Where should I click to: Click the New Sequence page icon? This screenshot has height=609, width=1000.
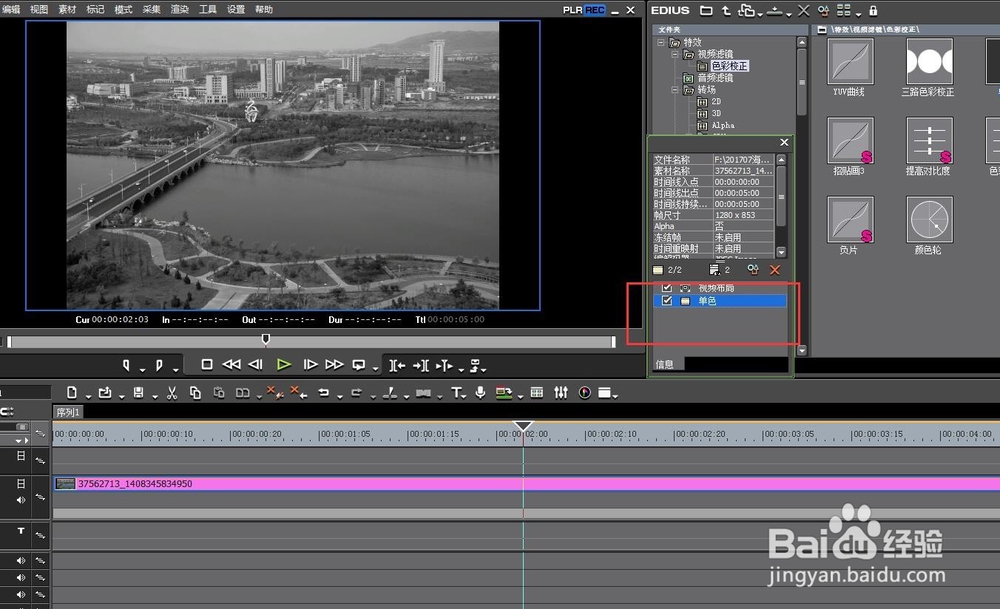pos(72,393)
